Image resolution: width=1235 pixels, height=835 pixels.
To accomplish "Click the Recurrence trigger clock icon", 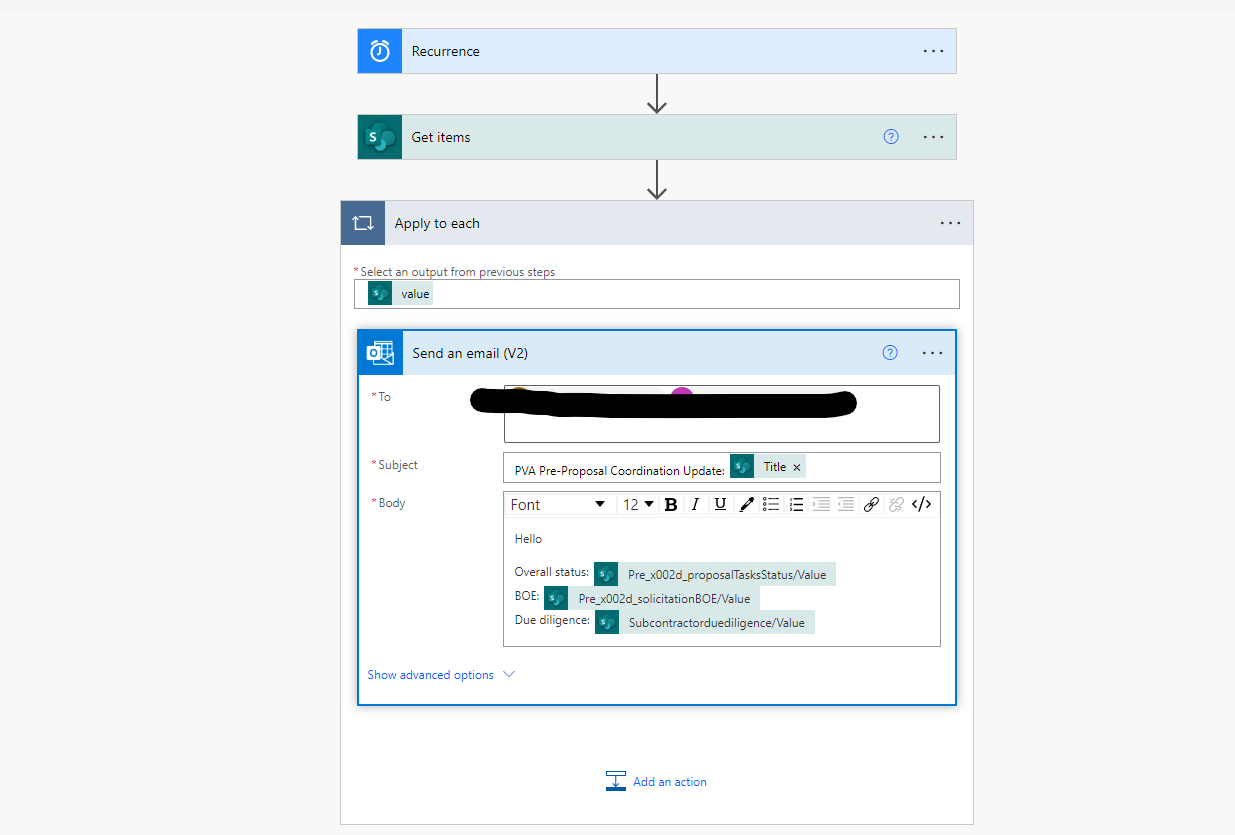I will click(x=379, y=51).
